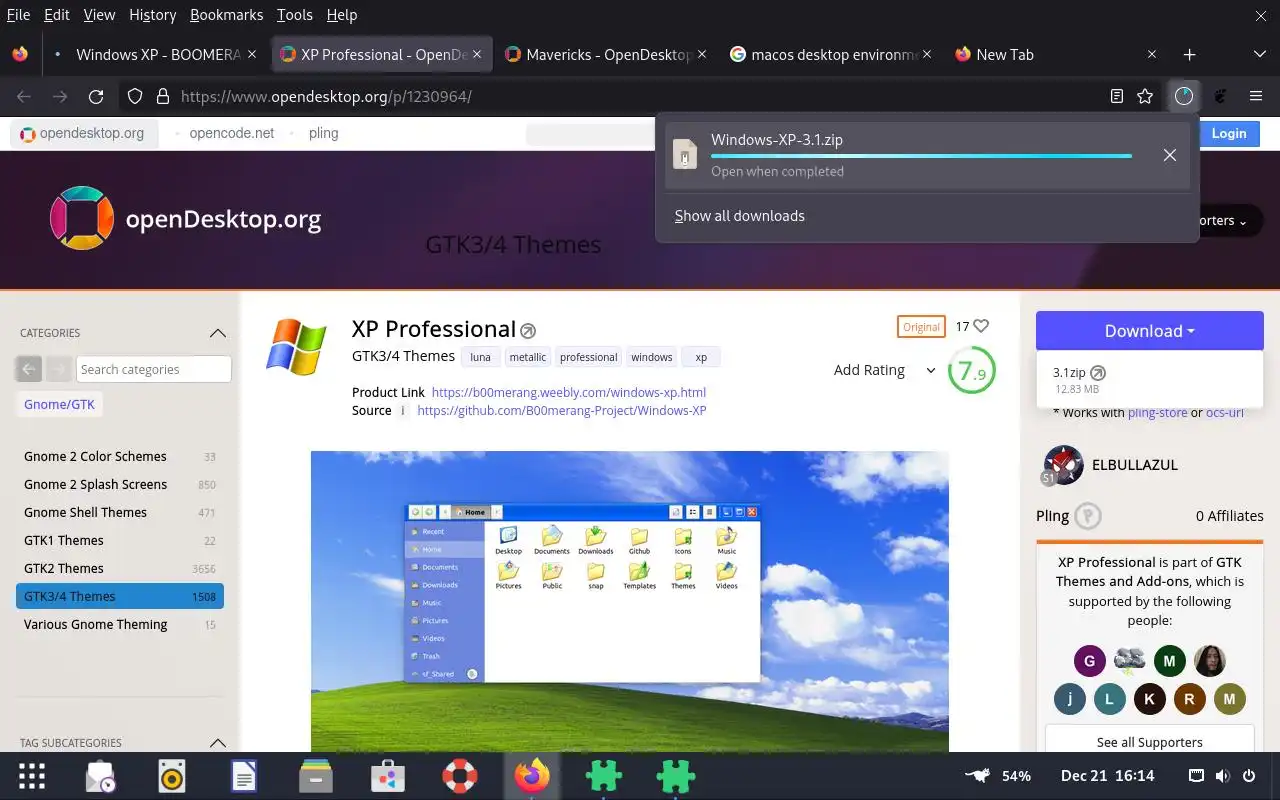This screenshot has height=800, width=1280.
Task: Open supporter avatar labeled R
Action: click(1189, 699)
